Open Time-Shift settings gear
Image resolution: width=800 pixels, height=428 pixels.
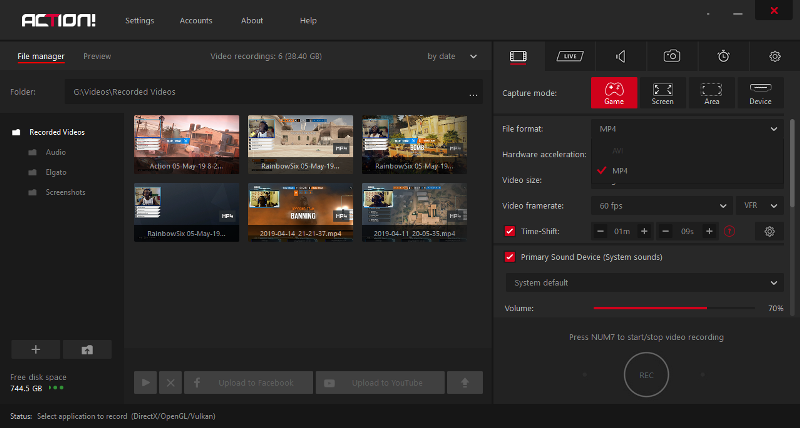coord(769,232)
